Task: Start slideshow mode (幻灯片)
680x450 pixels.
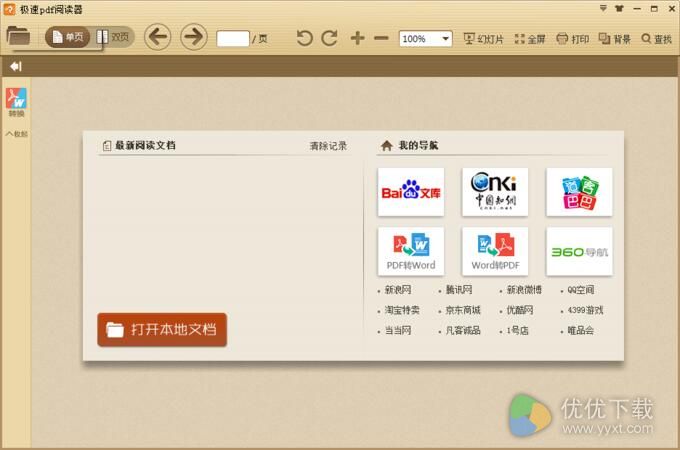Action: click(484, 39)
